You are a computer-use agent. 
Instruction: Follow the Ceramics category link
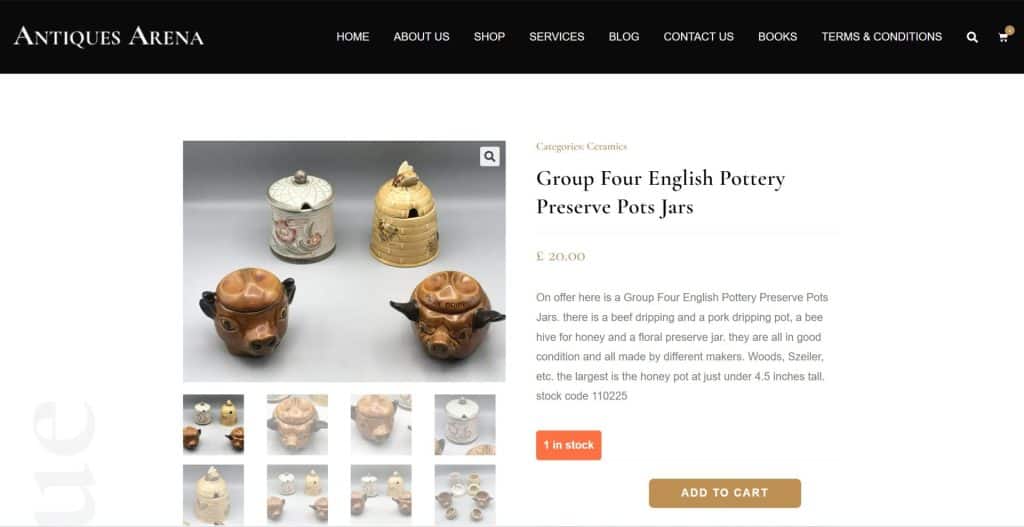607,146
